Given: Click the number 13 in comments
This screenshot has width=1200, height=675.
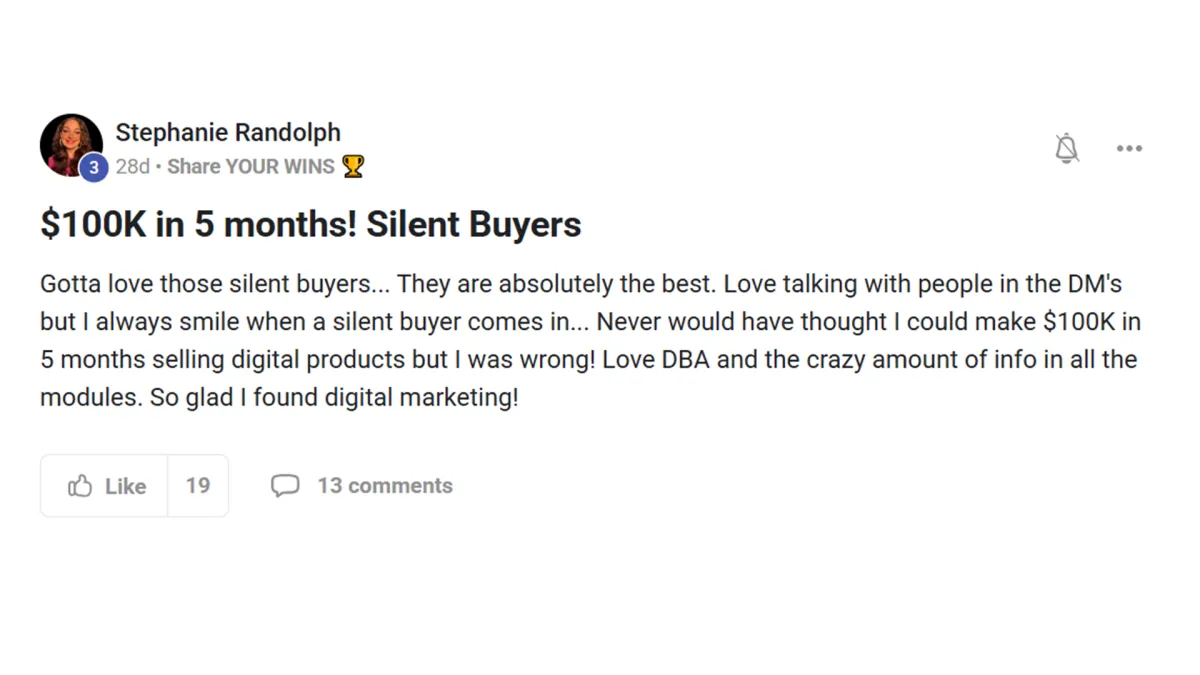Looking at the screenshot, I should (x=330, y=486).
